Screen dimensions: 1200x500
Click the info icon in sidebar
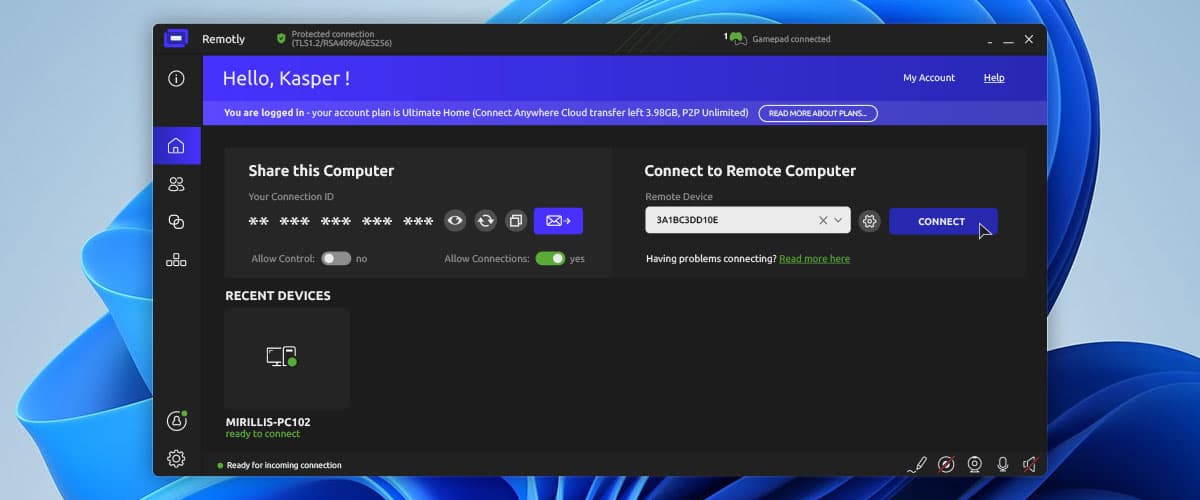[176, 78]
